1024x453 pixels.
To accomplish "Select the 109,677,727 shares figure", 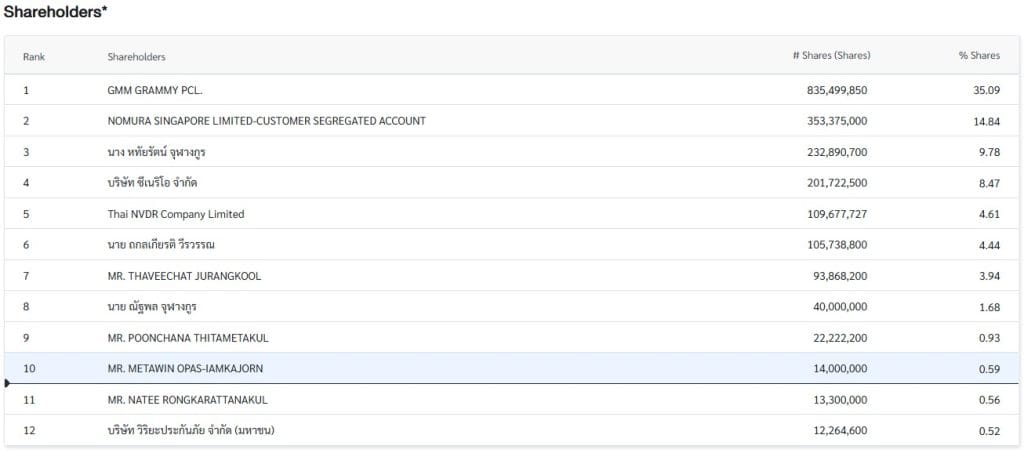I will [x=837, y=214].
